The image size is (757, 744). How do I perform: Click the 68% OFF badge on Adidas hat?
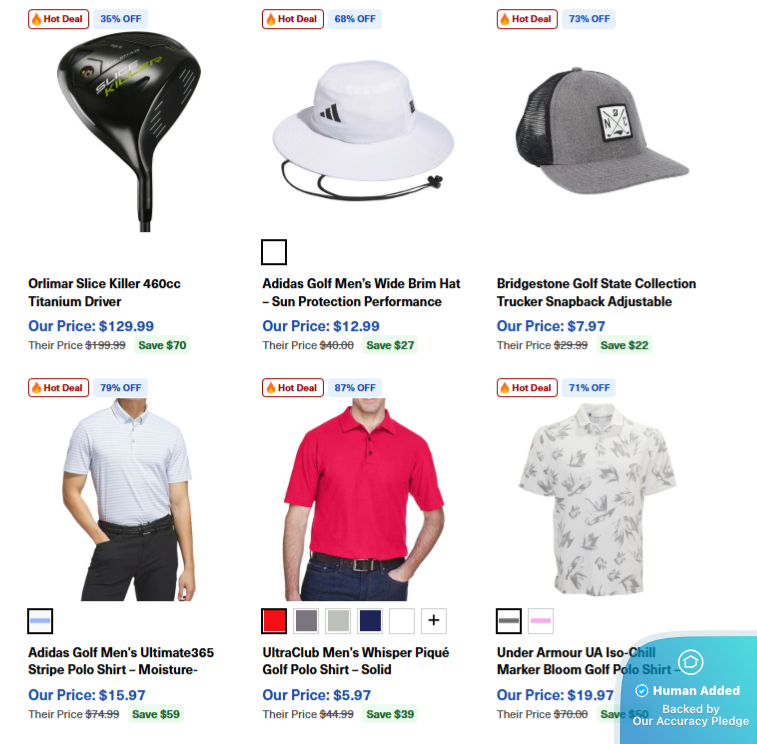[x=355, y=19]
